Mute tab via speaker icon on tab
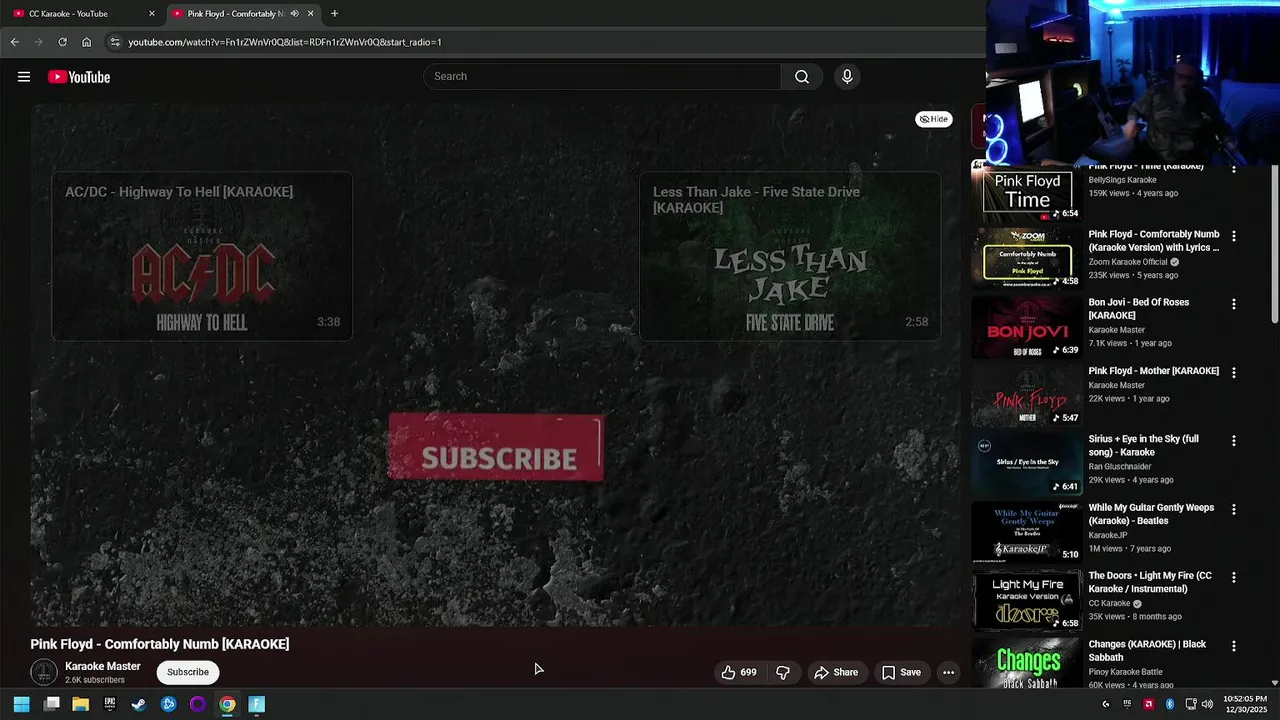 coord(294,14)
